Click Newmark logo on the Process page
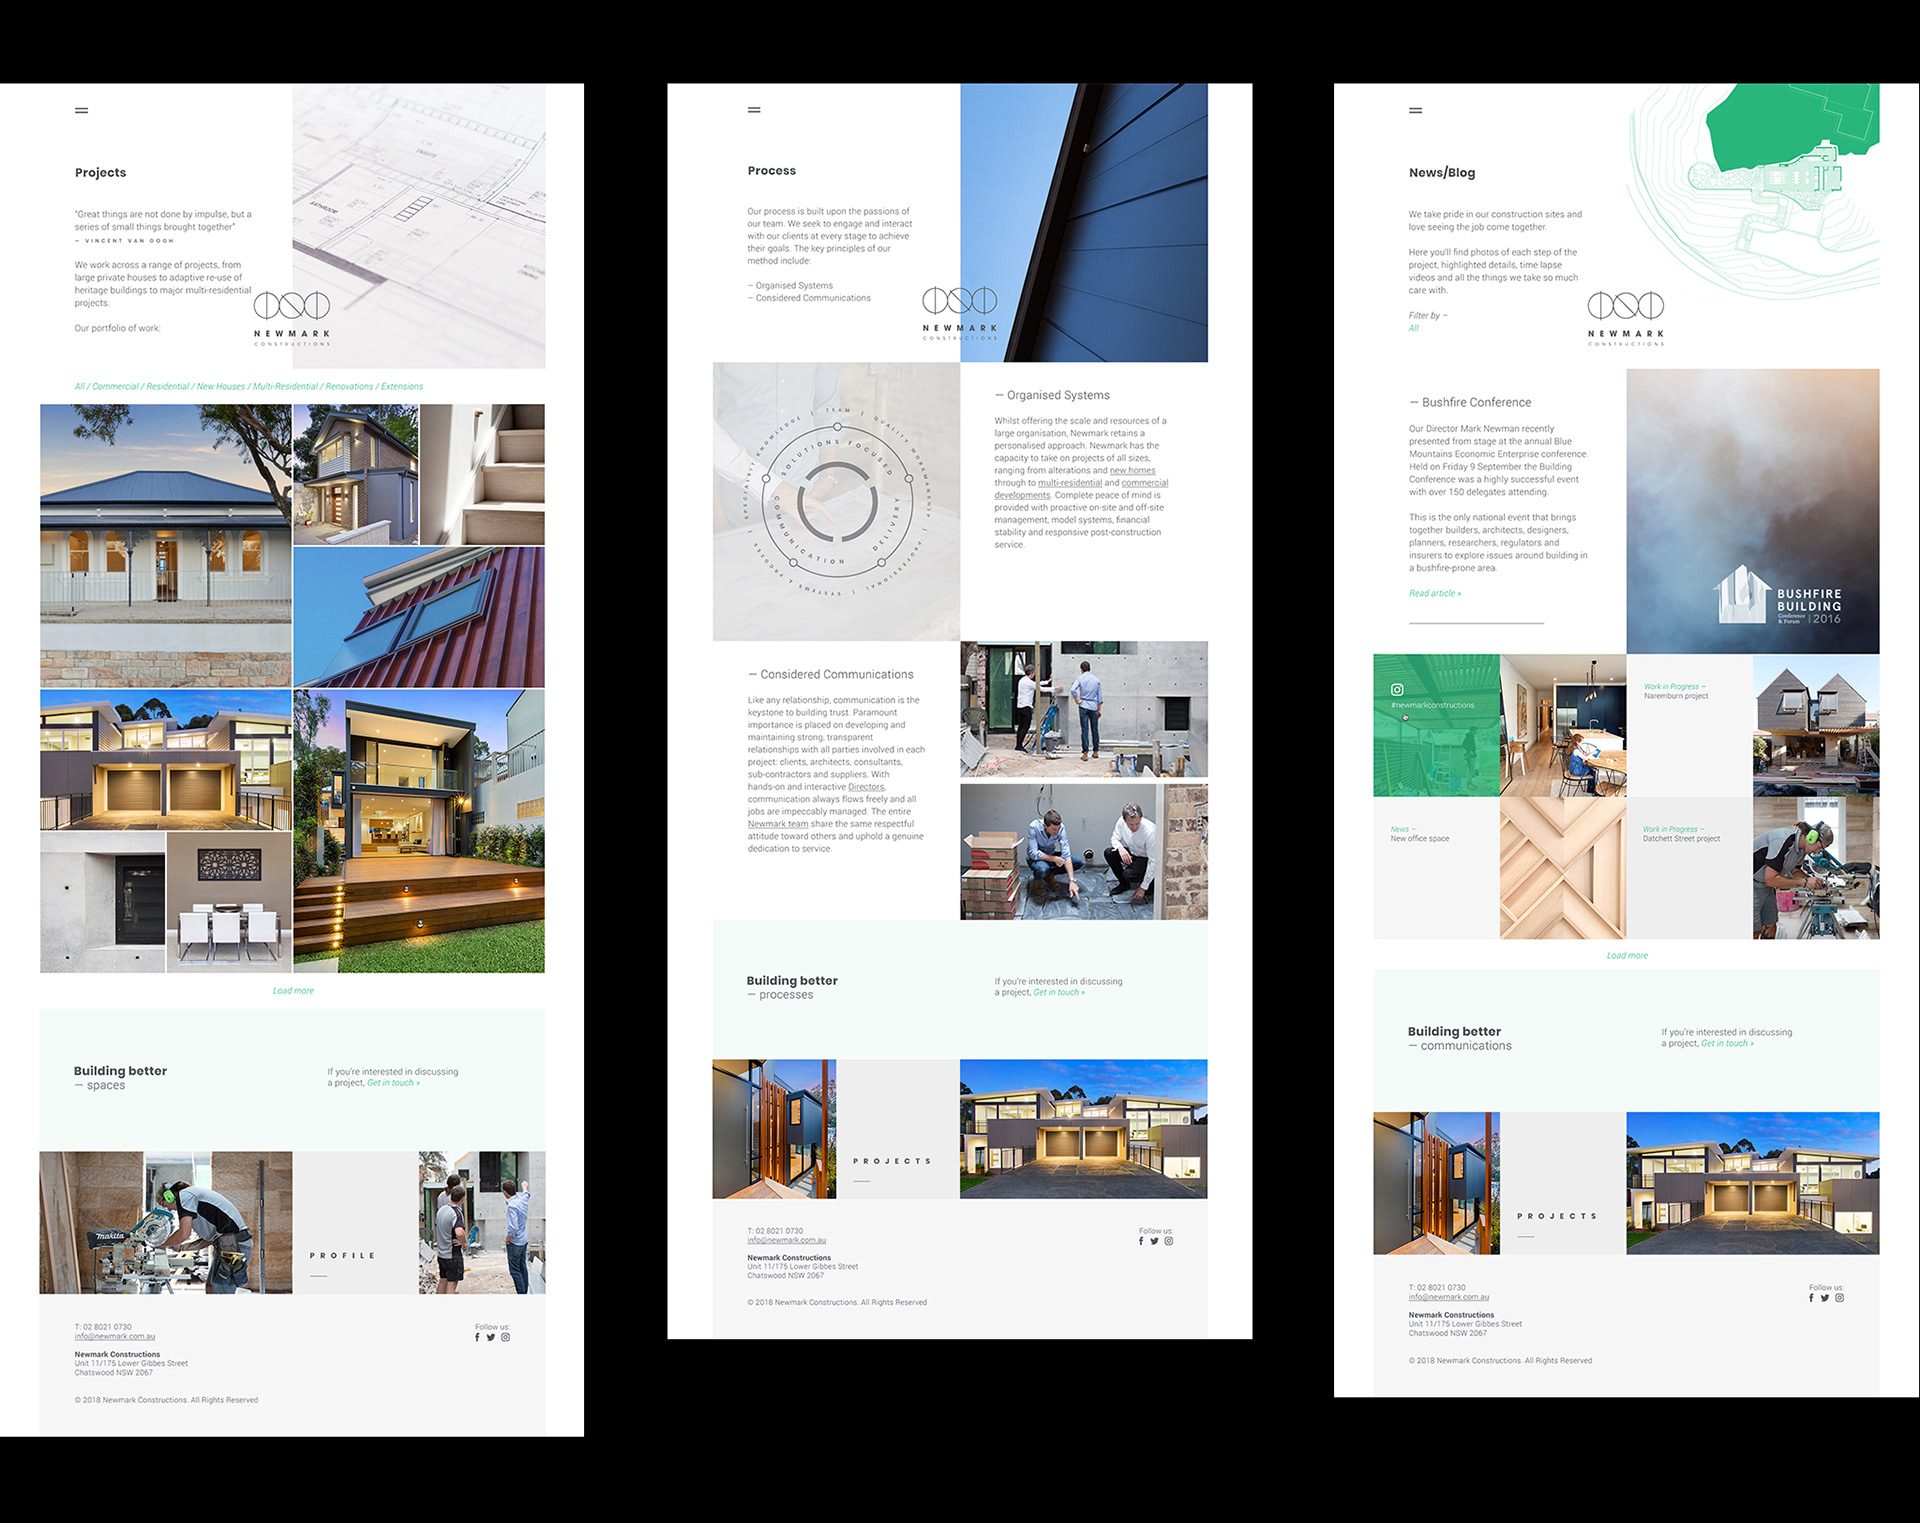 point(959,311)
